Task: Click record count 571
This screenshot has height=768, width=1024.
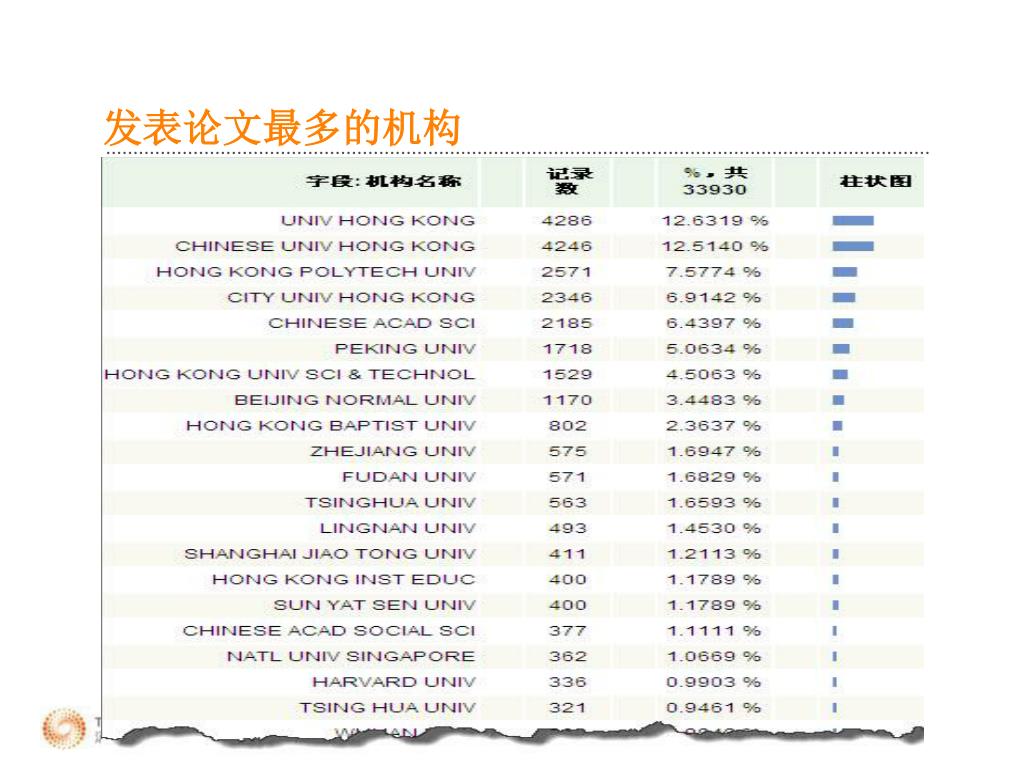Action: tap(568, 477)
